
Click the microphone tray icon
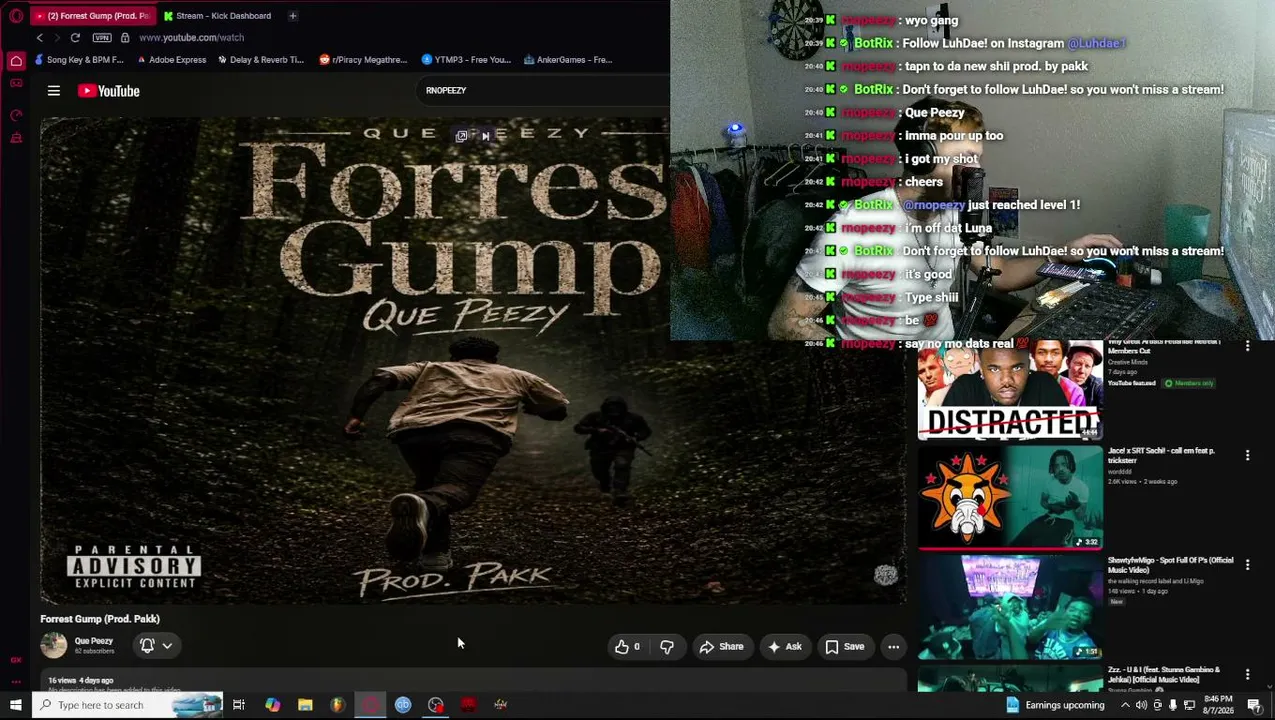click(1173, 705)
